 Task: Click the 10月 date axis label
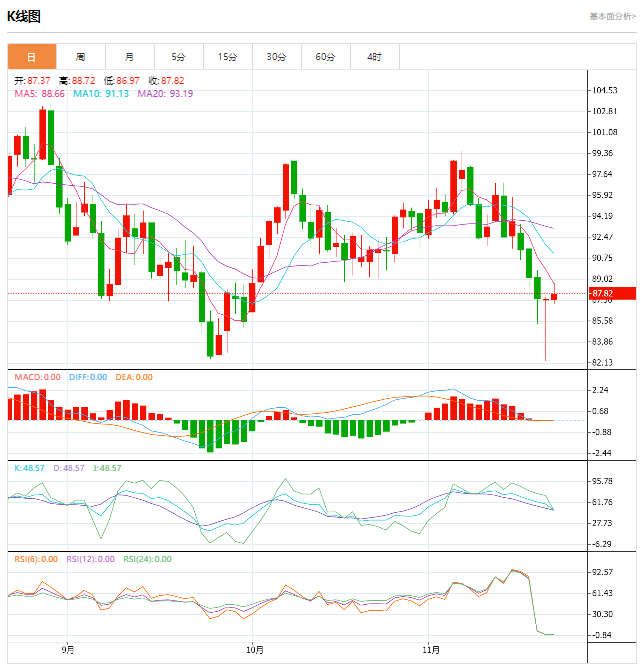tap(255, 650)
